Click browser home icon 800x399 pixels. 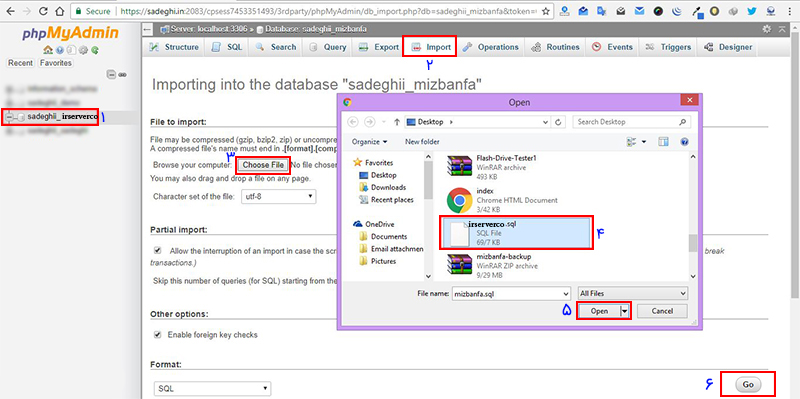click(x=59, y=11)
